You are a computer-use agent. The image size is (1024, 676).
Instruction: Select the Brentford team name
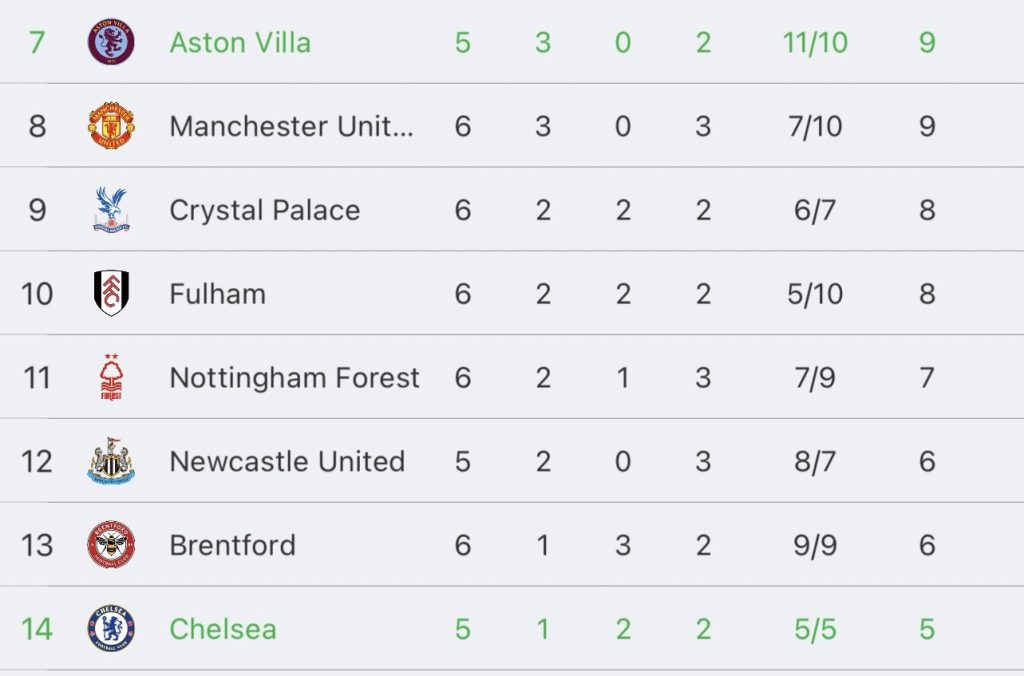[232, 545]
